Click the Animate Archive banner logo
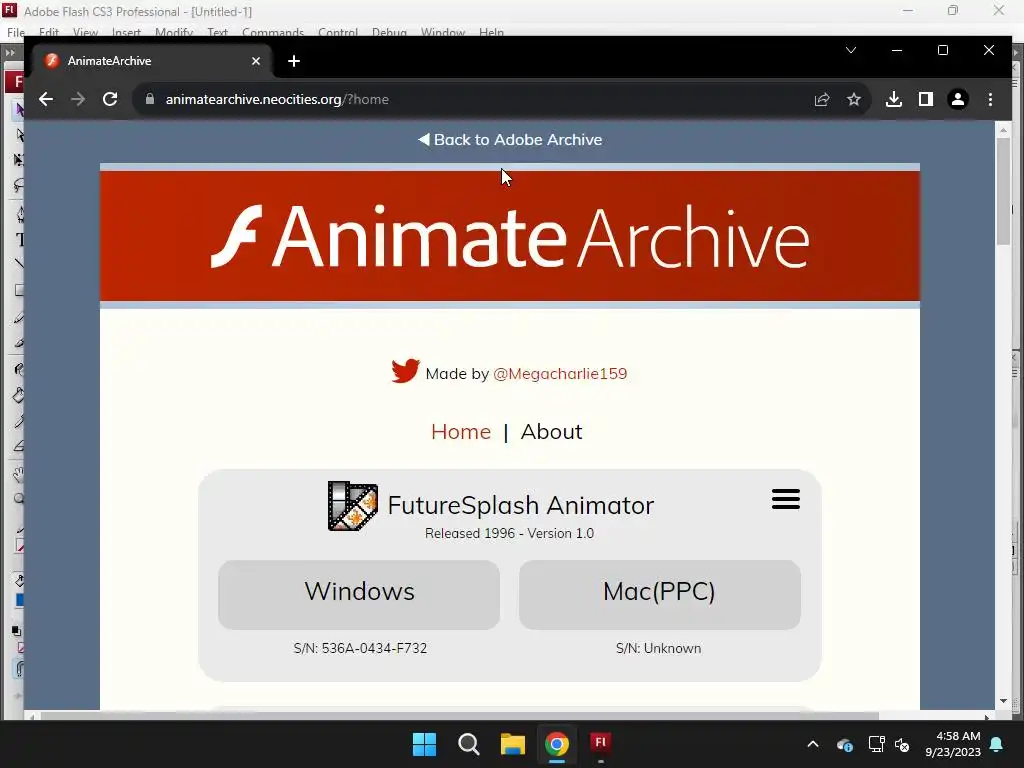Screen dimensions: 1024x768 click(x=510, y=236)
